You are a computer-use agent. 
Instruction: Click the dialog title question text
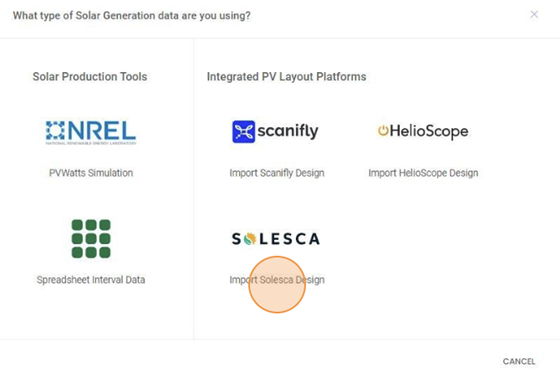(x=132, y=16)
